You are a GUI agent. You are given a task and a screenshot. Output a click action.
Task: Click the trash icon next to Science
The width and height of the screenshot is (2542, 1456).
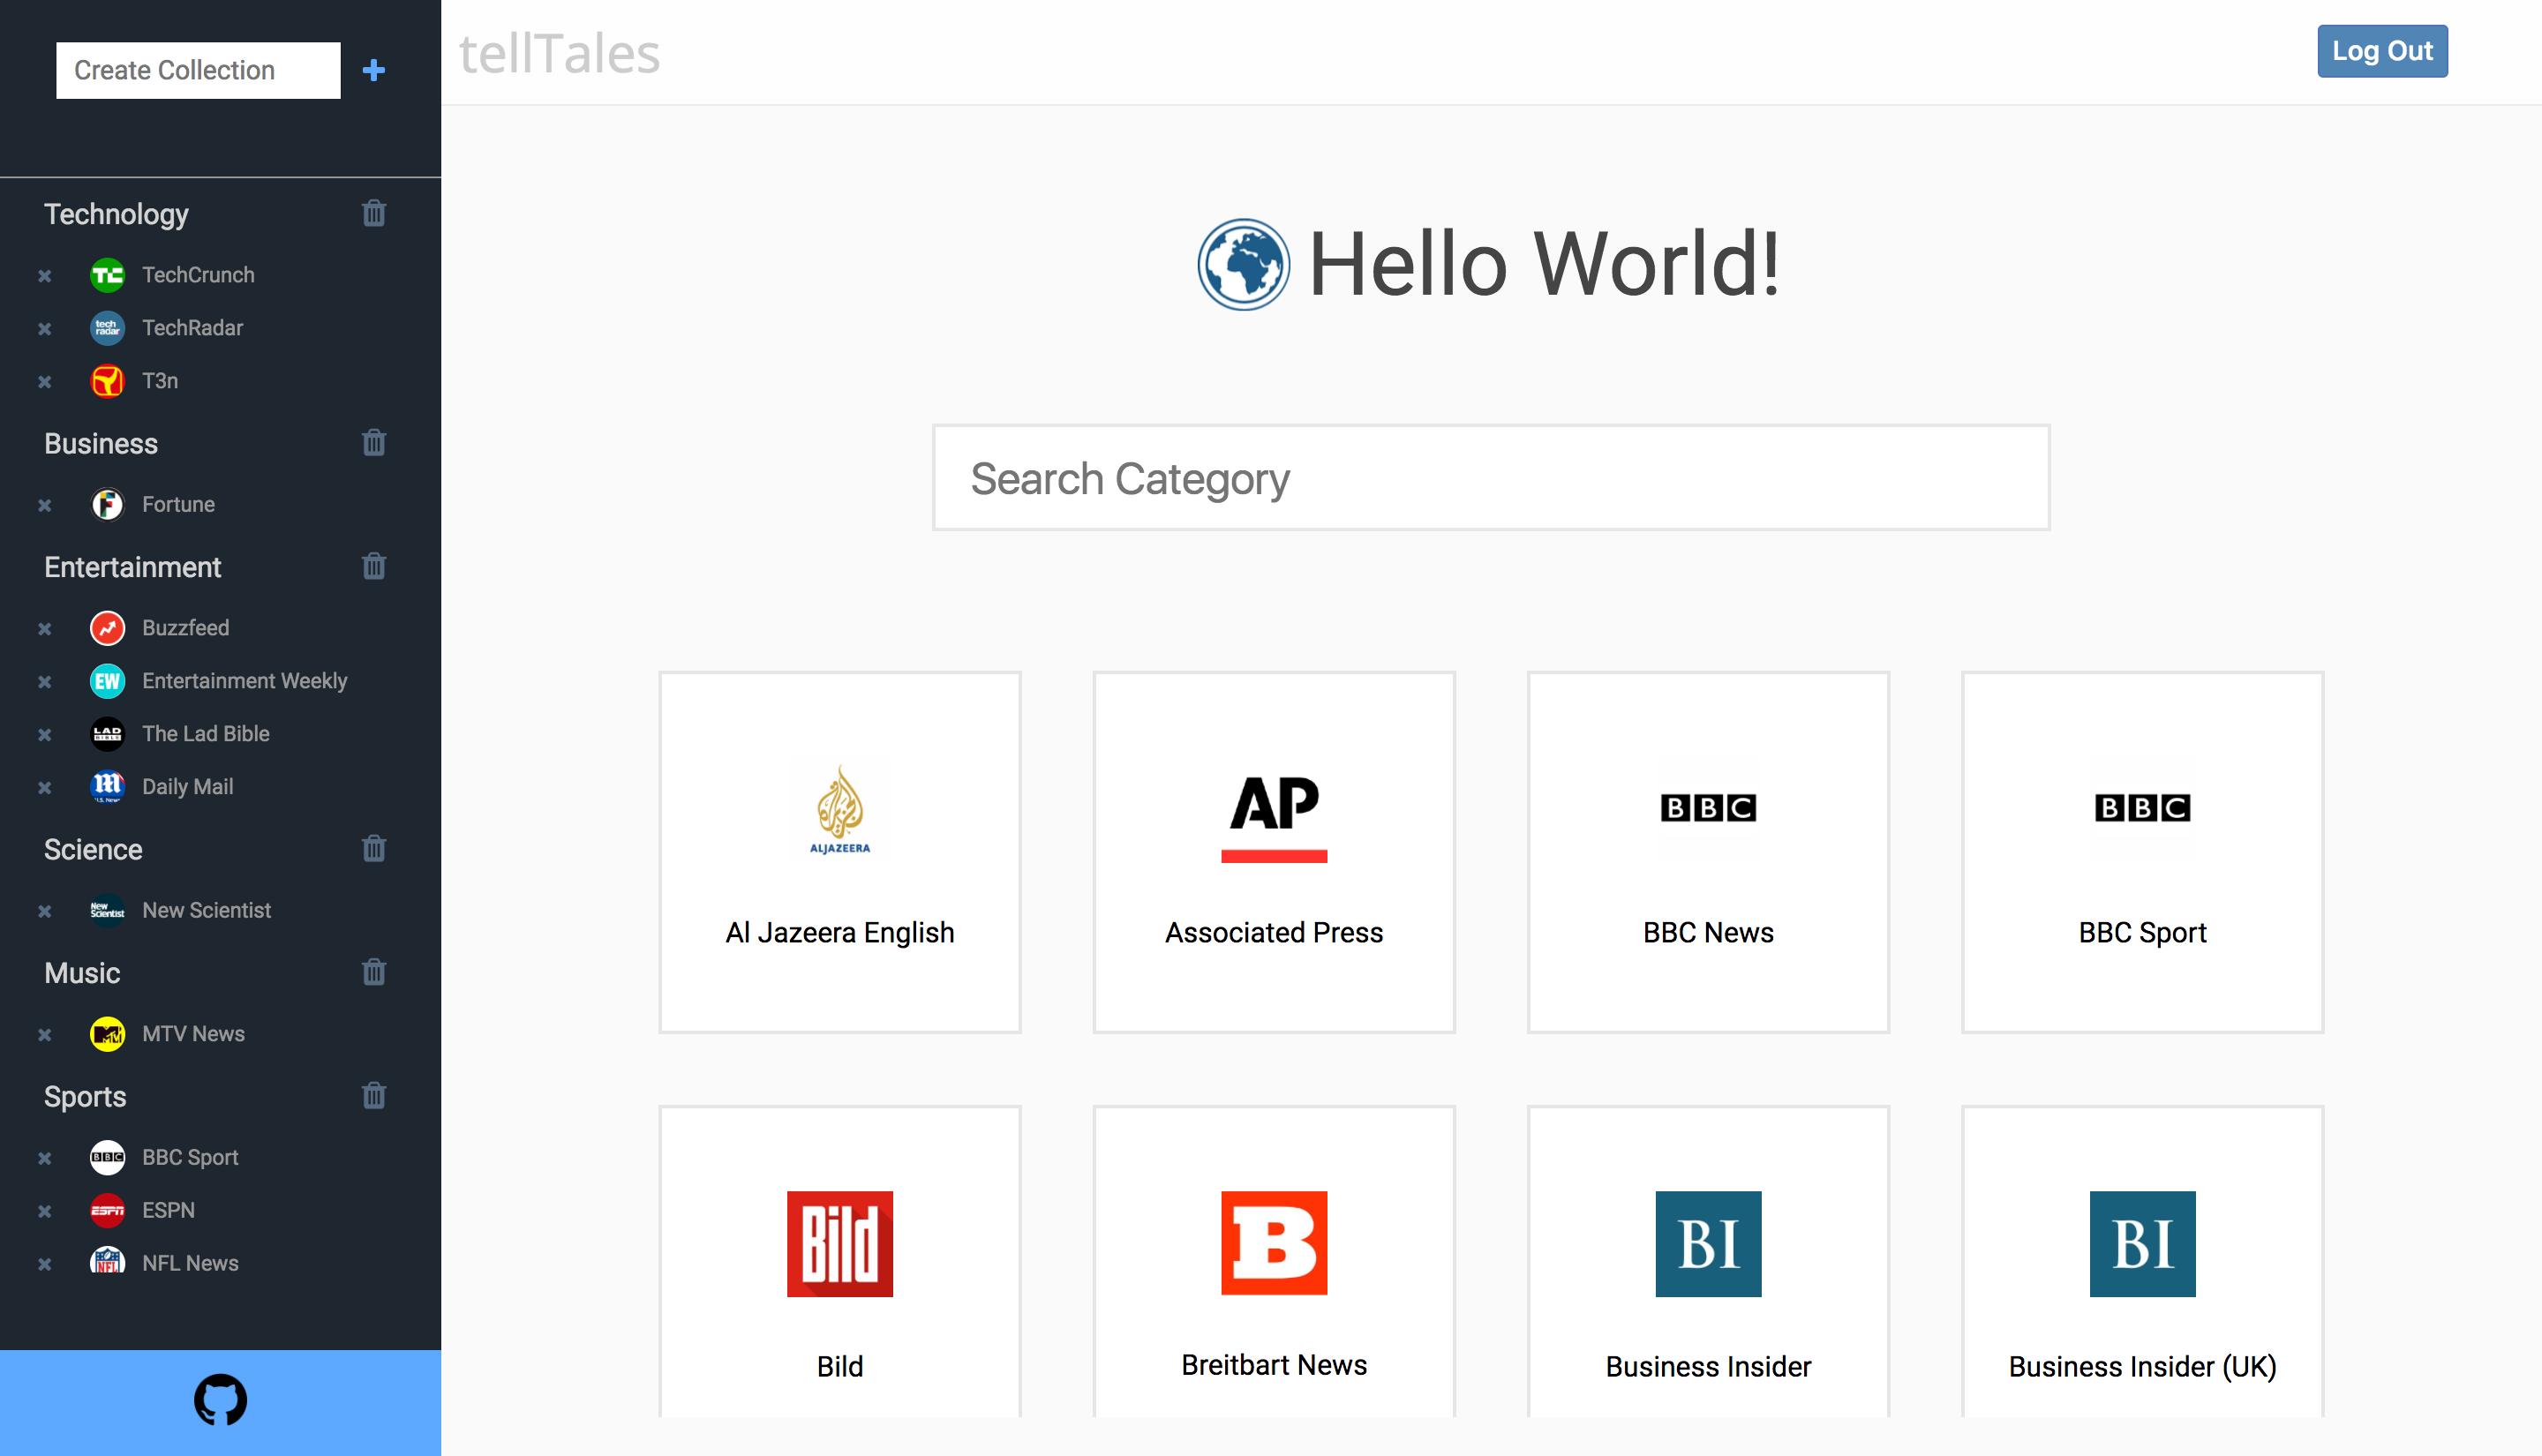373,848
